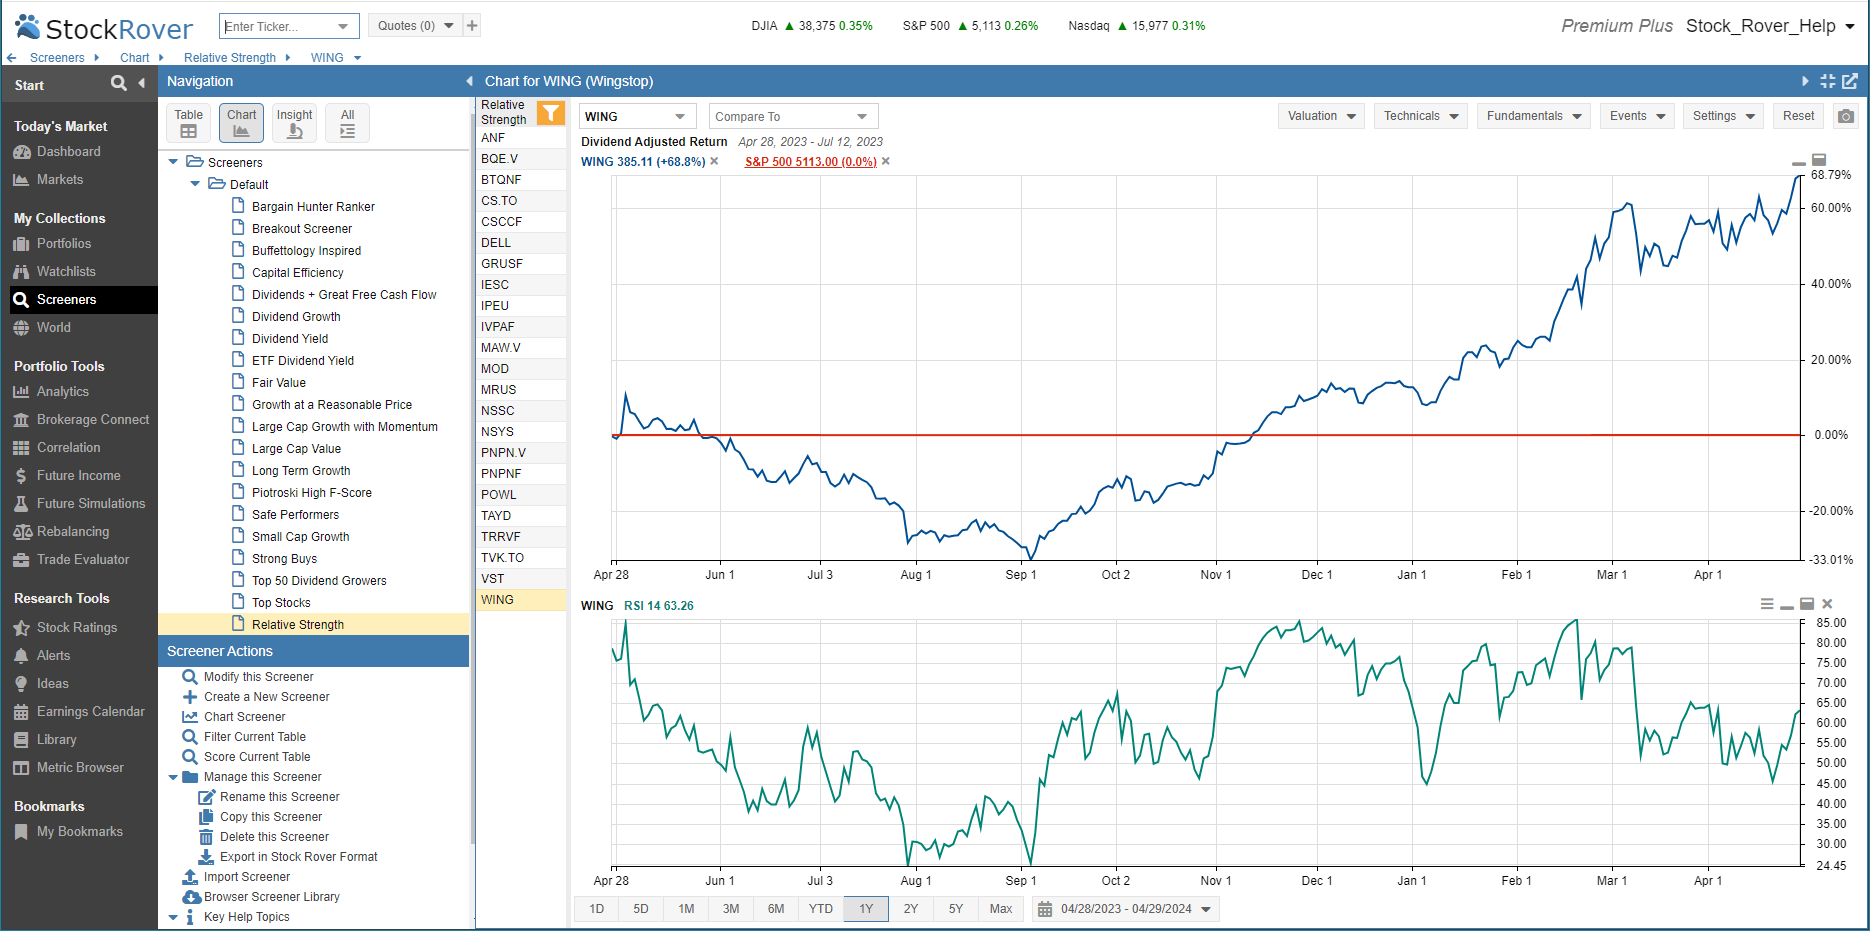Open Ideas research tool

click(52, 684)
